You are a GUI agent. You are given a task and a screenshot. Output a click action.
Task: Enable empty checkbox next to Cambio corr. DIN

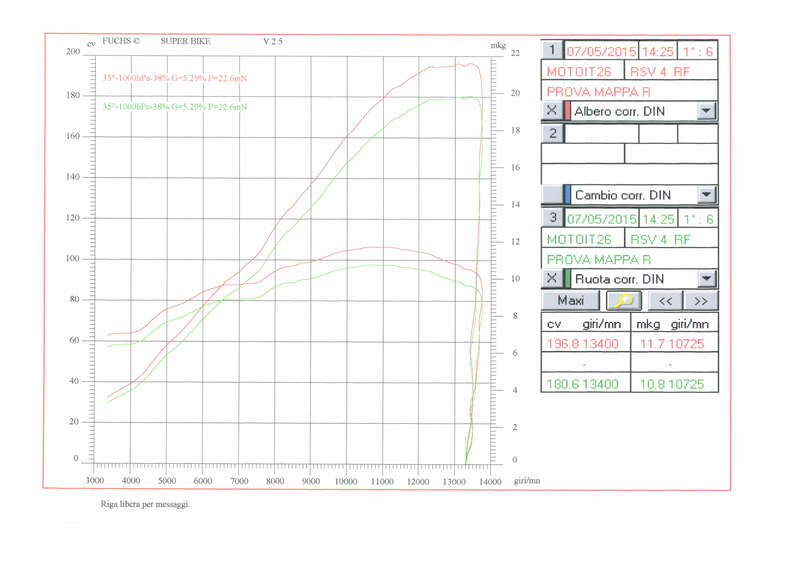(x=551, y=195)
